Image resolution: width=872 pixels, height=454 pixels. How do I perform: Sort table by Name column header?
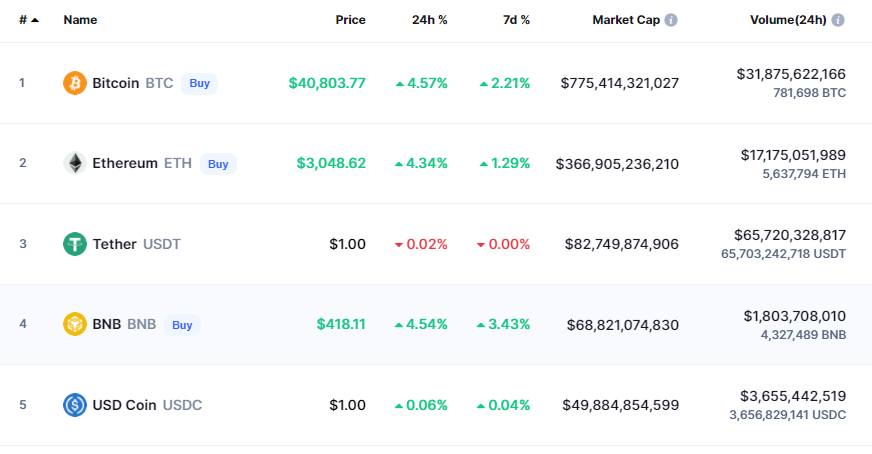[x=80, y=20]
